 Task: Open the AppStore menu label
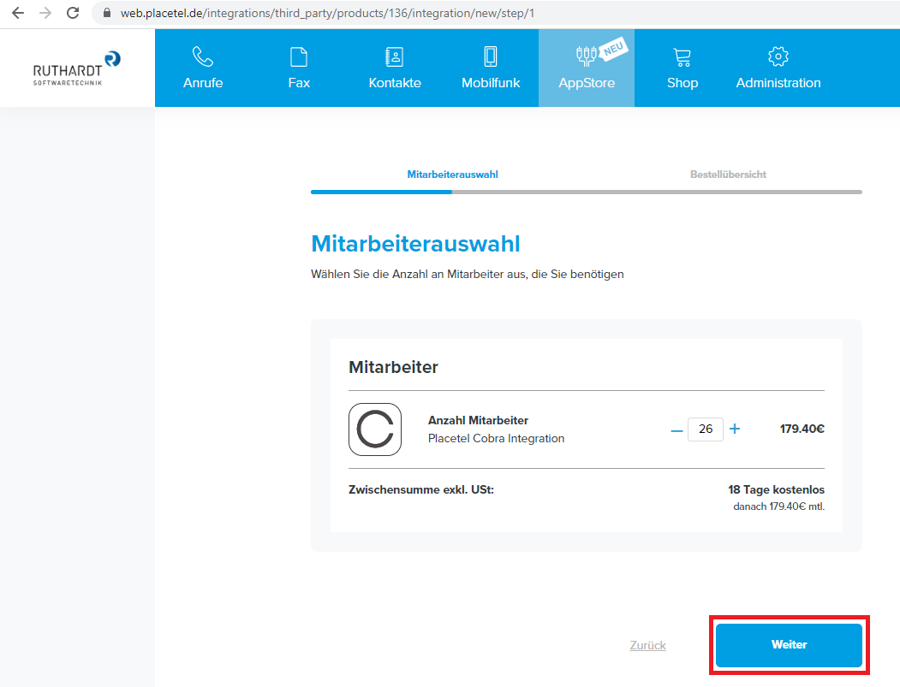[x=587, y=83]
